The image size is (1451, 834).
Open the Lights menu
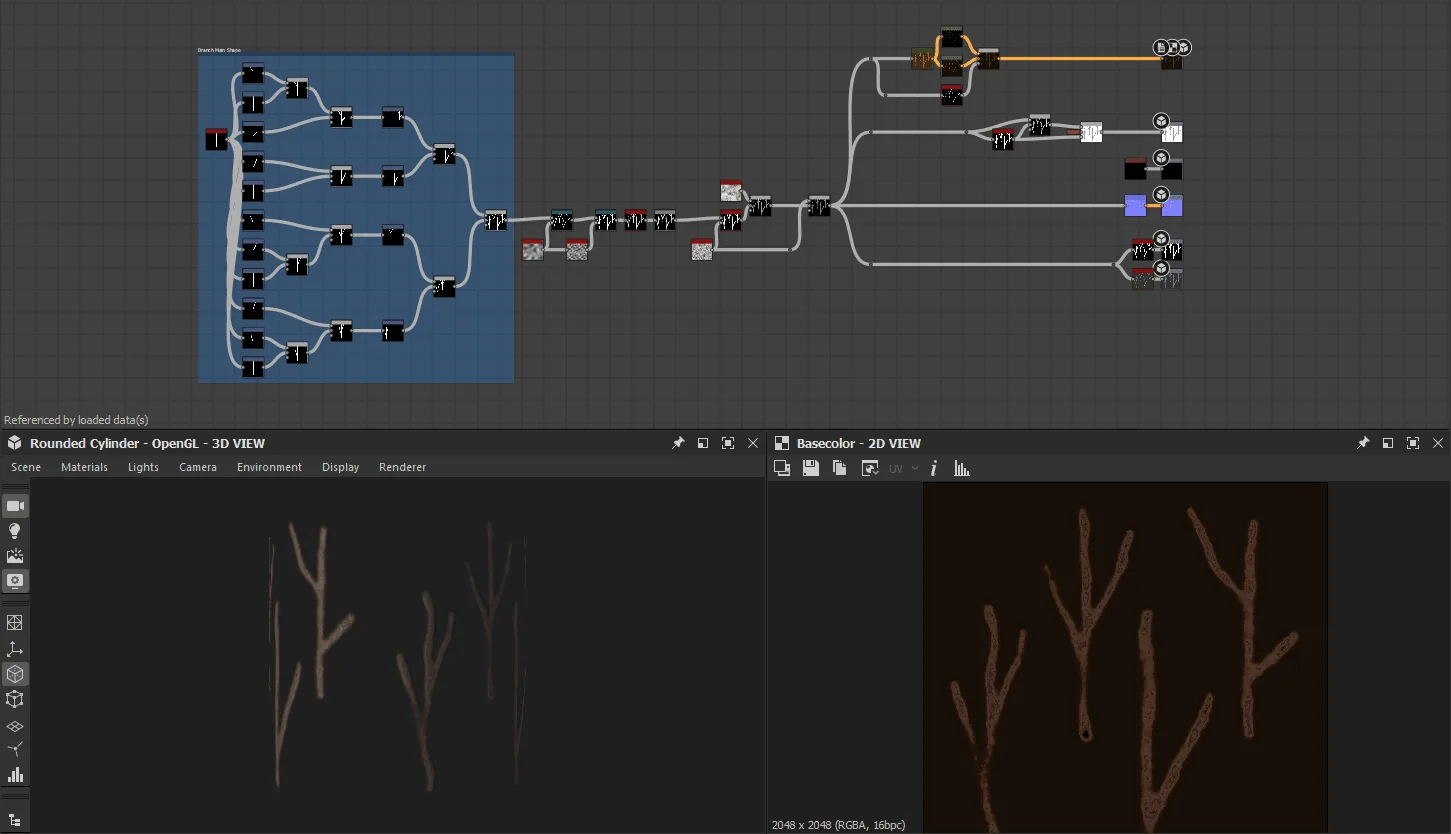tap(143, 467)
